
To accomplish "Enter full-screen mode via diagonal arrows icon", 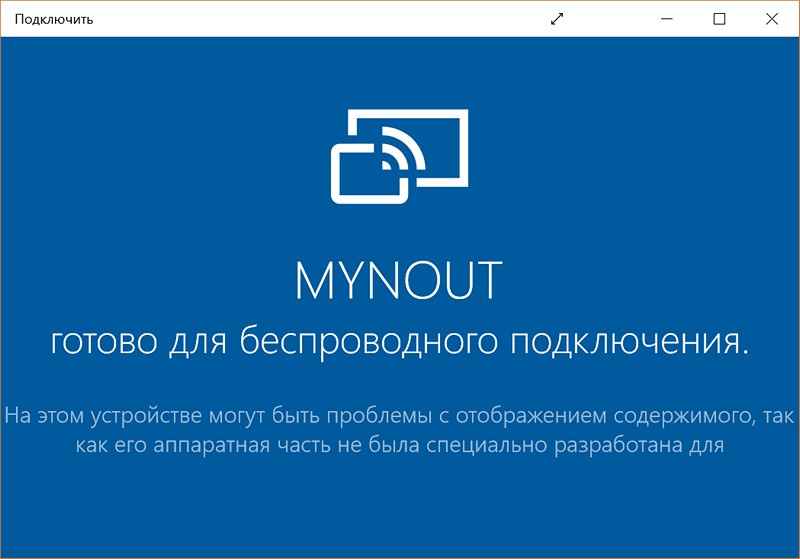I will [557, 19].
